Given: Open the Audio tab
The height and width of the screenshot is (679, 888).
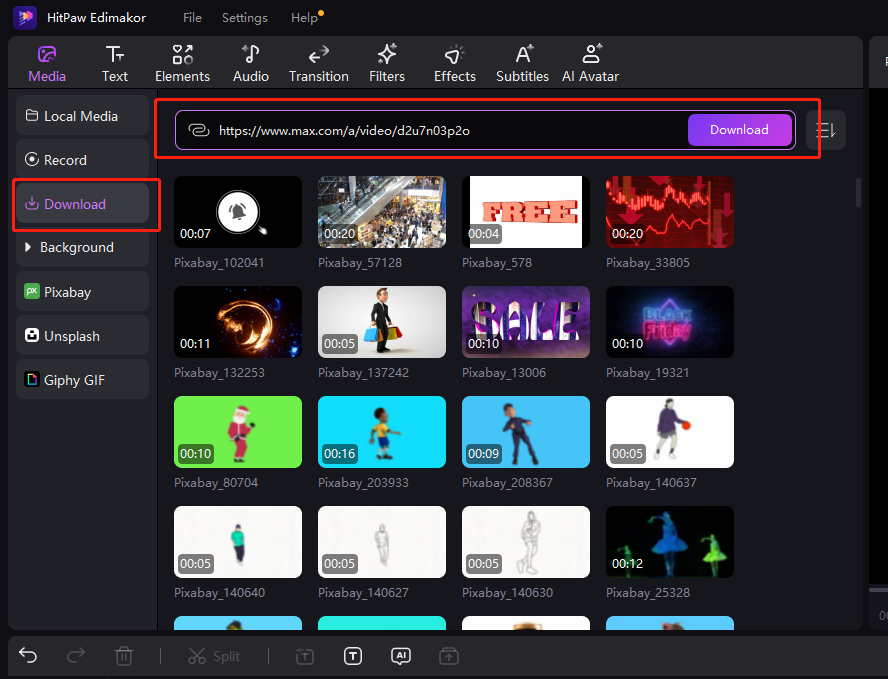Looking at the screenshot, I should [x=251, y=63].
